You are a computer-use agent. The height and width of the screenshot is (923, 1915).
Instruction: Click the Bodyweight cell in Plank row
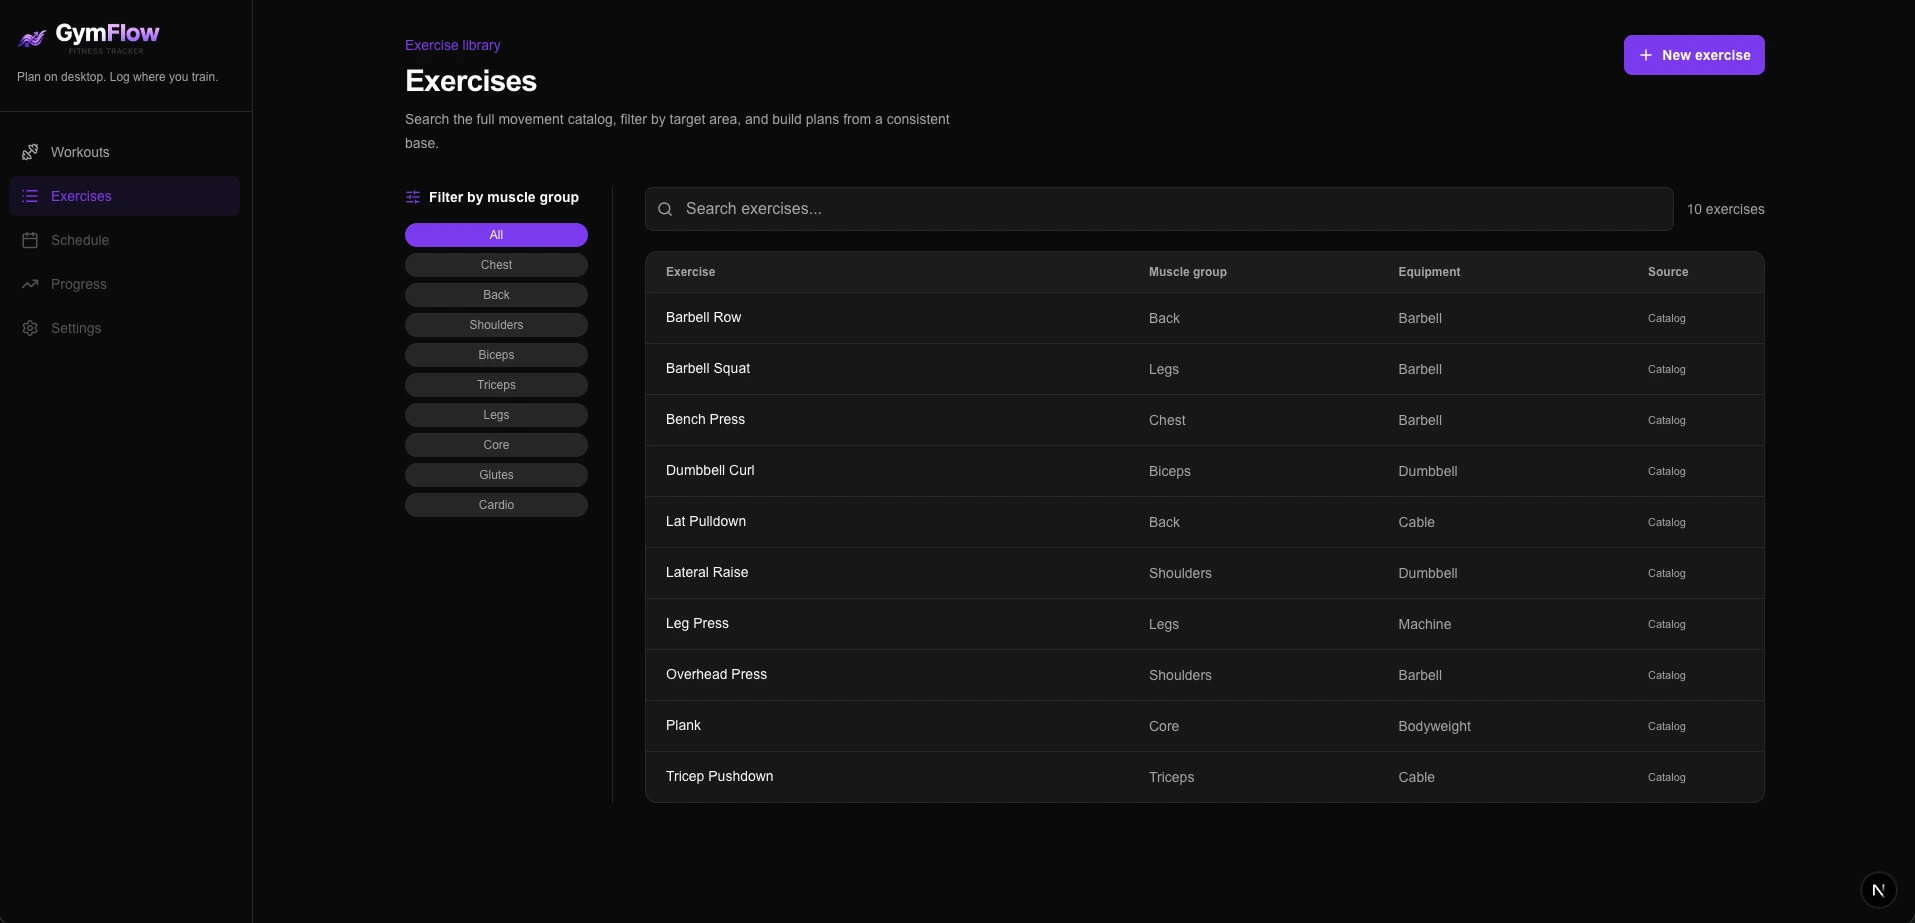coord(1434,726)
